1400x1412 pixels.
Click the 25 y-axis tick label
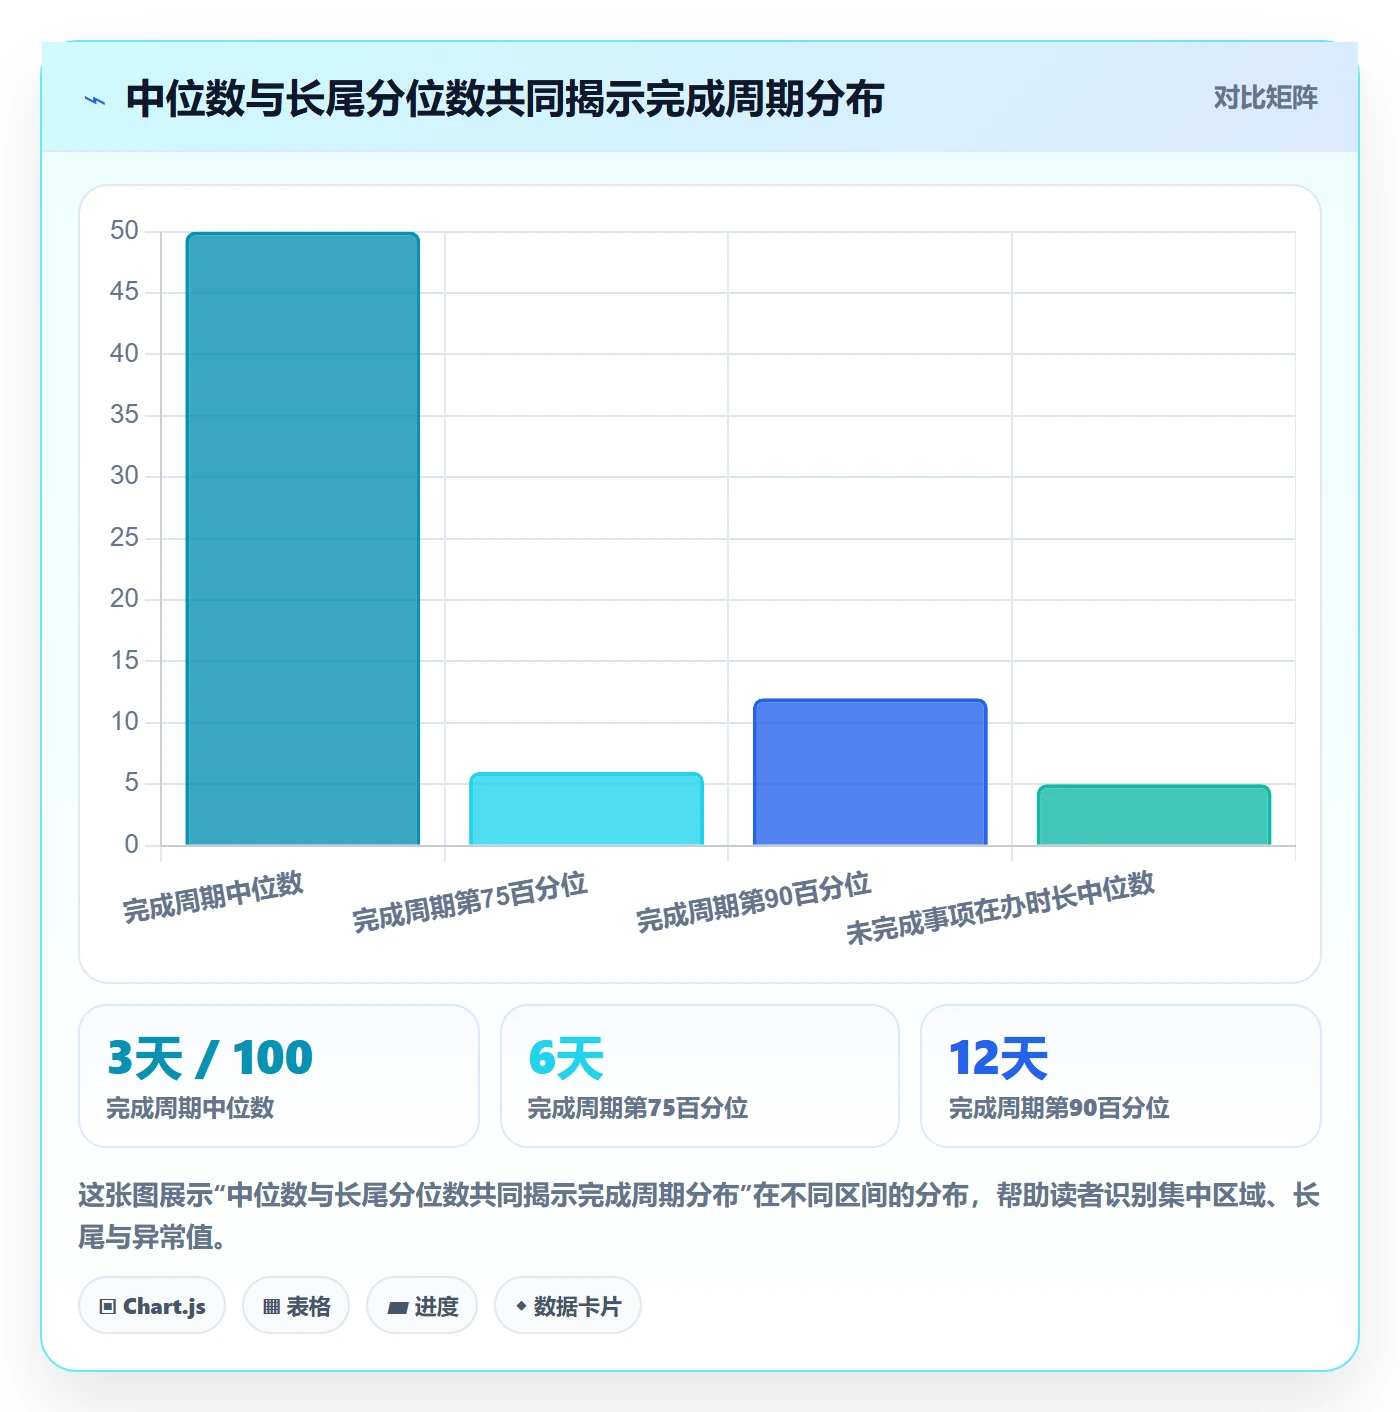(124, 538)
